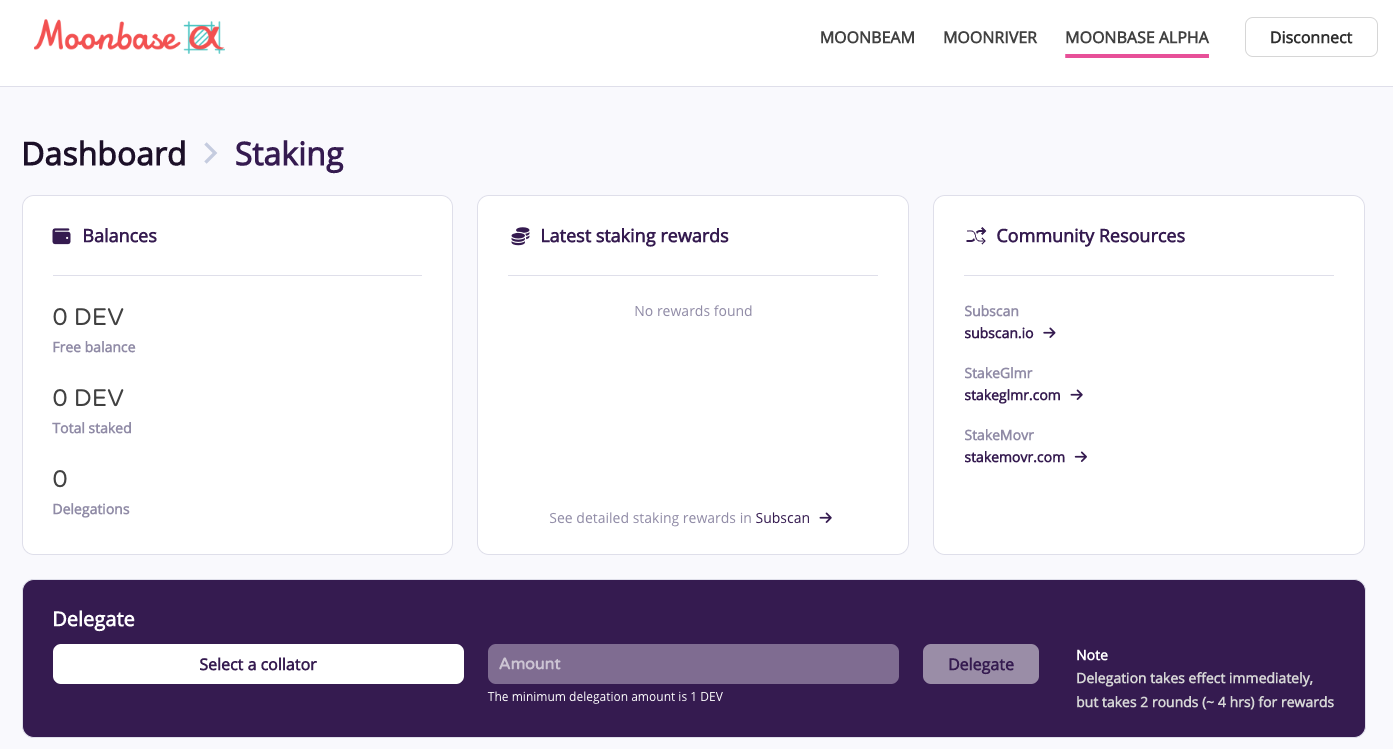Switch to the MOONRIVER network tab

click(990, 37)
